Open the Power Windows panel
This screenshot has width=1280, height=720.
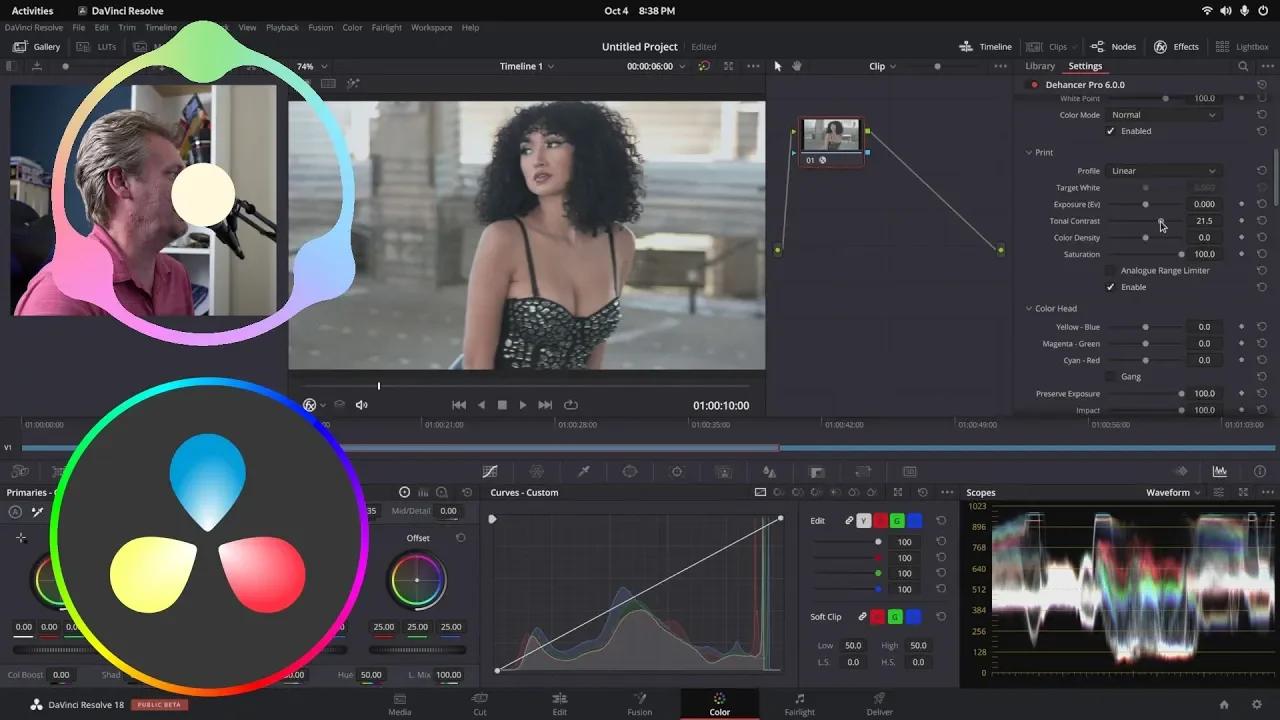tap(630, 471)
